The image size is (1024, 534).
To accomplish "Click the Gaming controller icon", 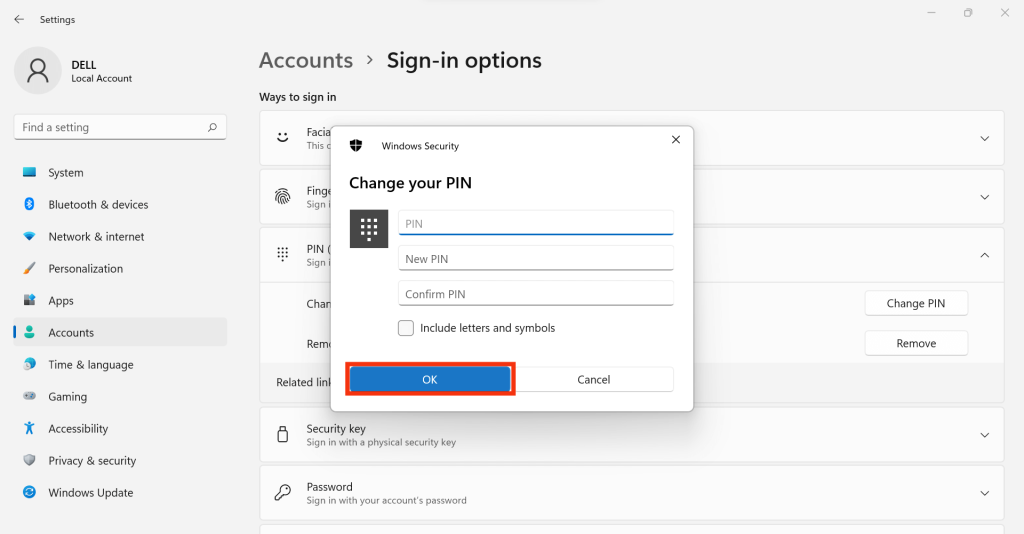I will click(29, 396).
